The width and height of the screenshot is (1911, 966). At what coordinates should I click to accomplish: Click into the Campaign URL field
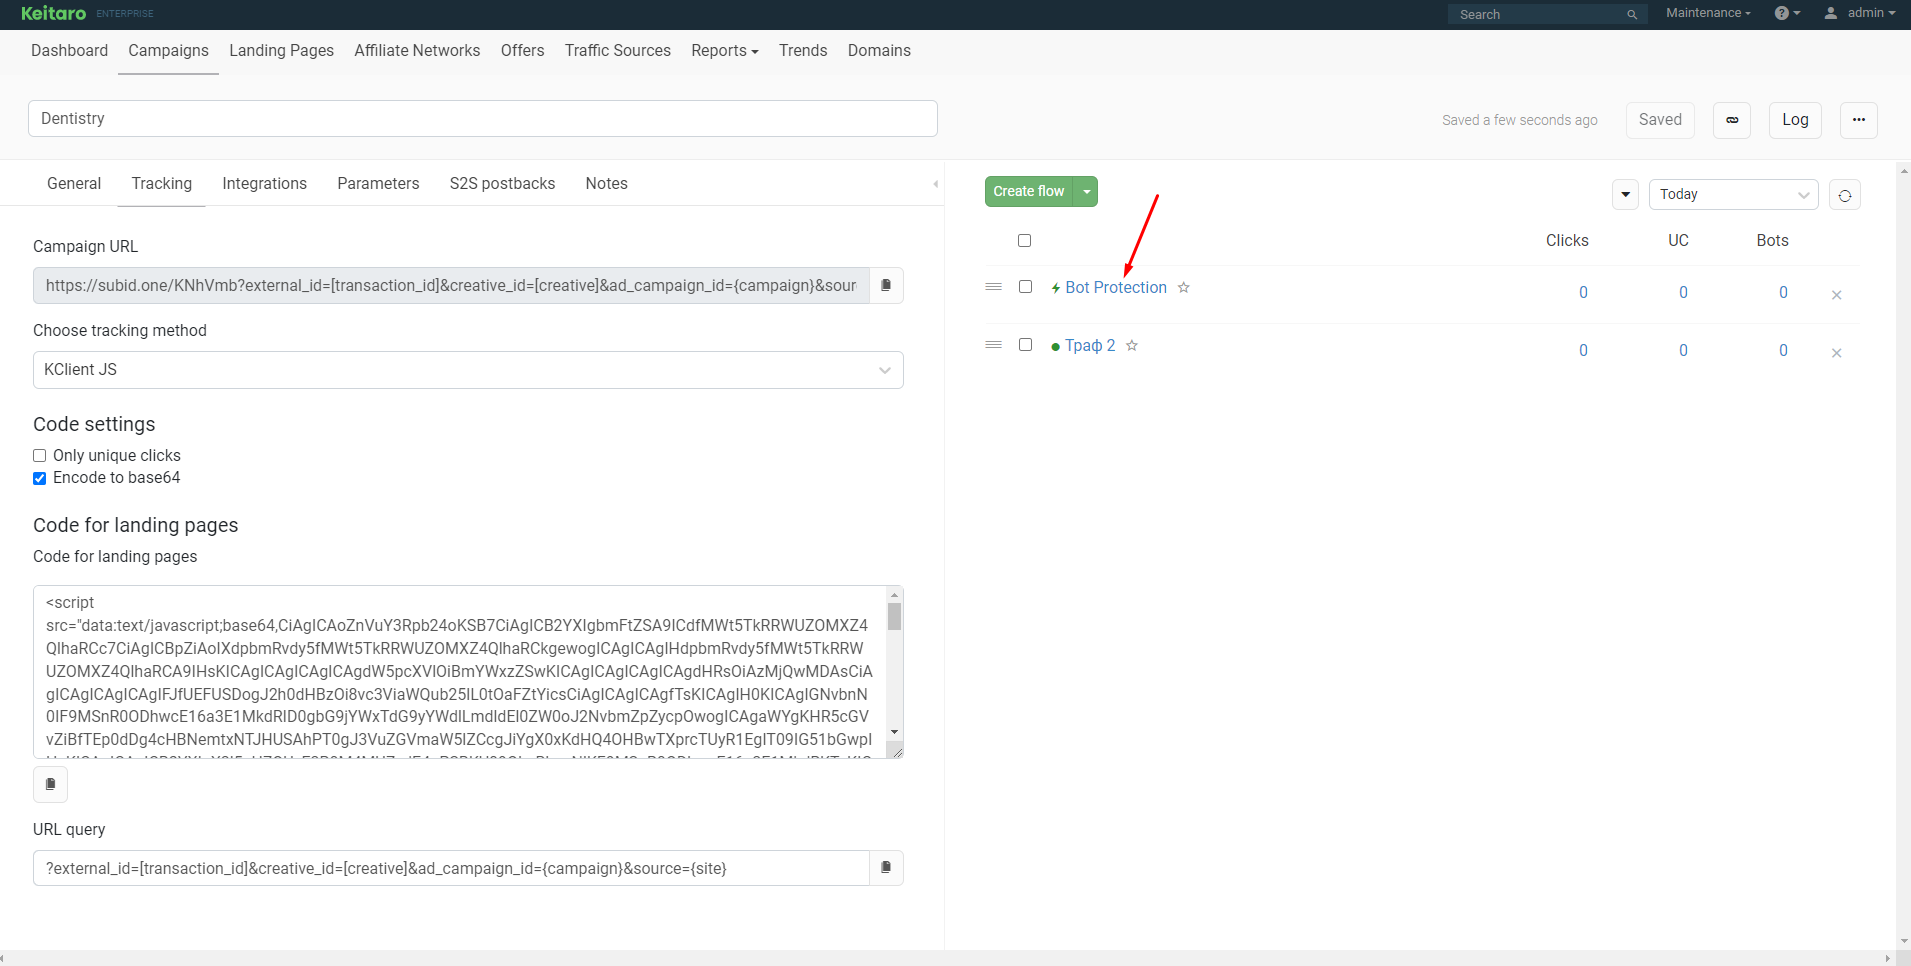tap(451, 286)
